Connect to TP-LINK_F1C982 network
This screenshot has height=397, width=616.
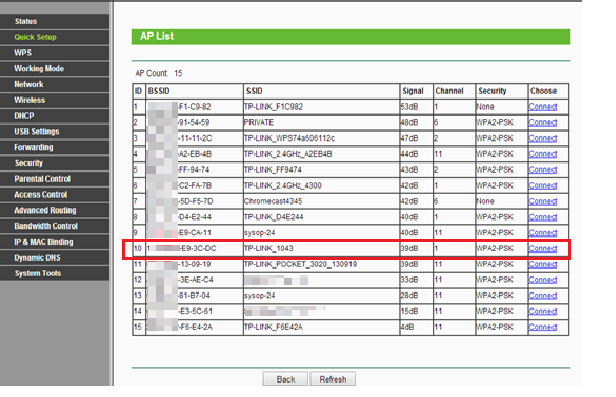point(543,107)
